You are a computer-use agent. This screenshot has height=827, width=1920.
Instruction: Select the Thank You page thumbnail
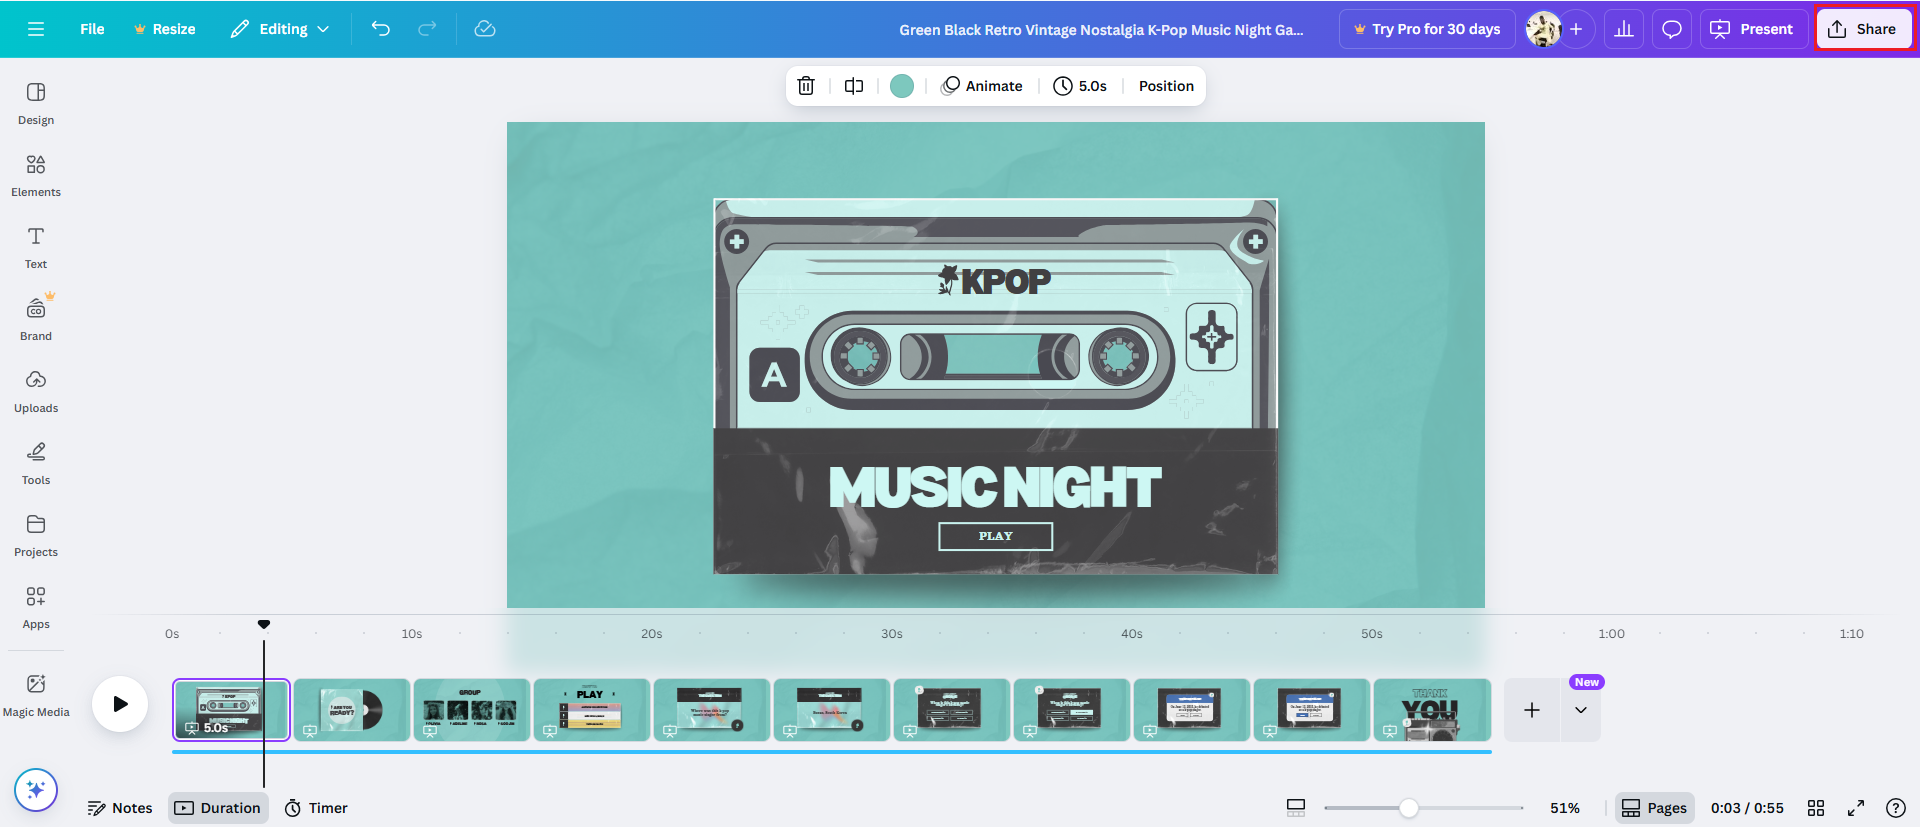point(1432,710)
